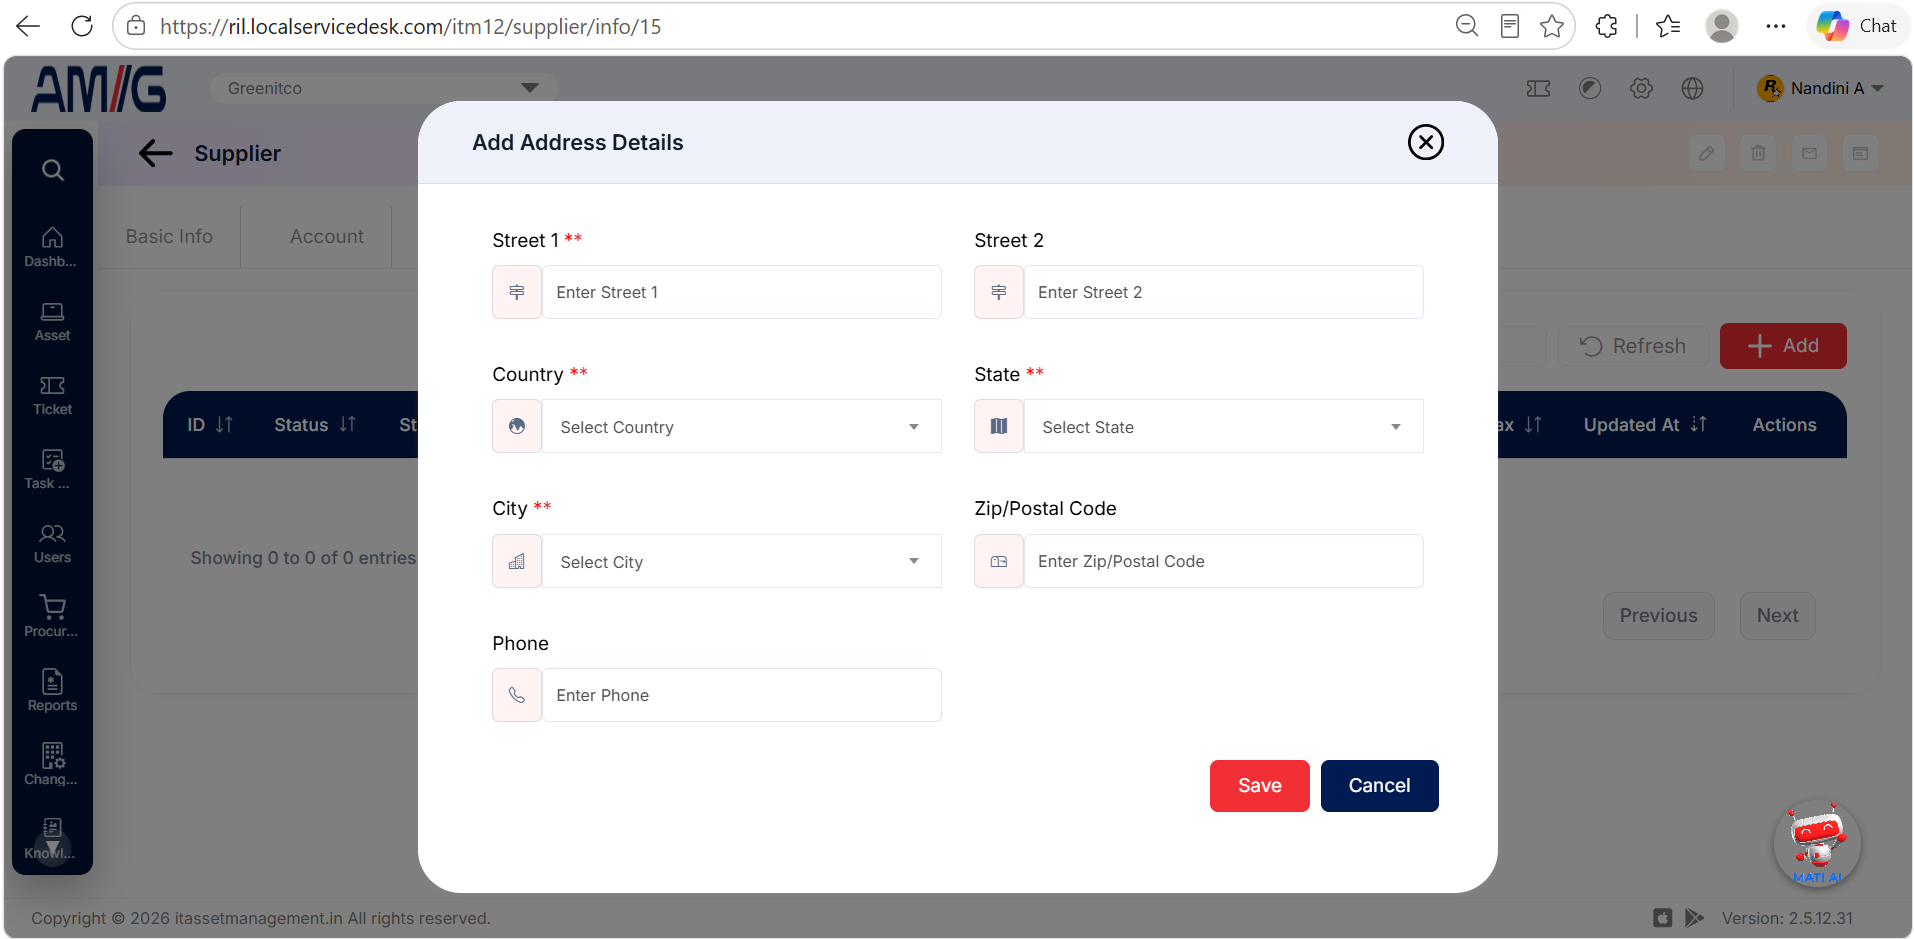Click the State map icon
This screenshot has width=1914, height=939.
coord(999,426)
